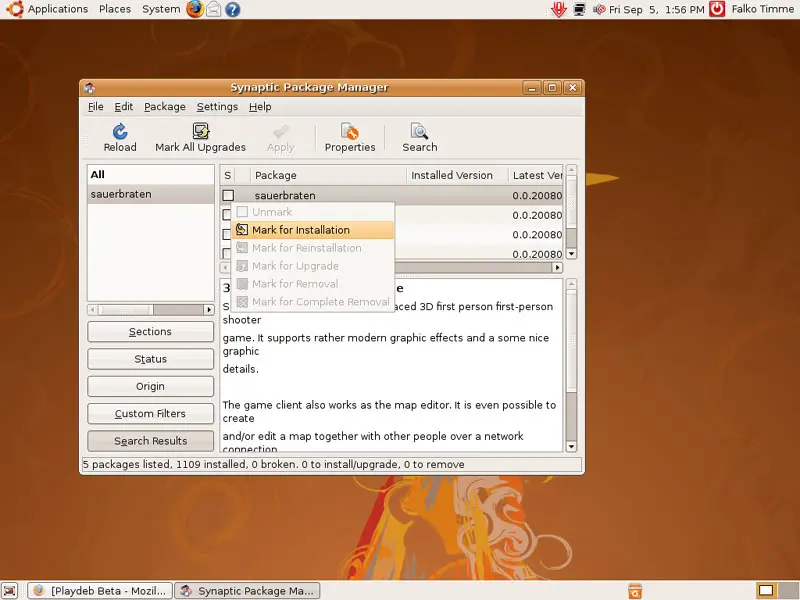Open the Applications menu in top panel

(x=58, y=9)
